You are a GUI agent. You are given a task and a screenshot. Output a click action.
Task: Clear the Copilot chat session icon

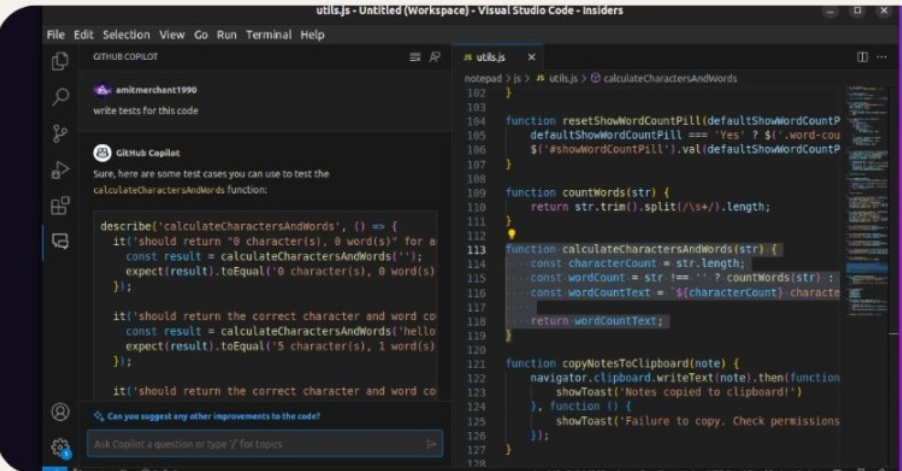[414, 57]
